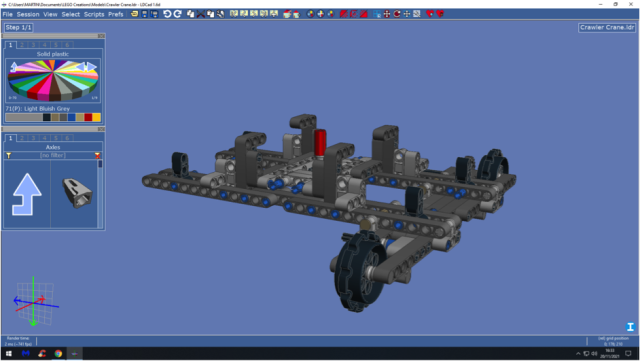The height and width of the screenshot is (361, 640).
Task: Select the red color swatch in the recent colors
Action: coord(88,118)
